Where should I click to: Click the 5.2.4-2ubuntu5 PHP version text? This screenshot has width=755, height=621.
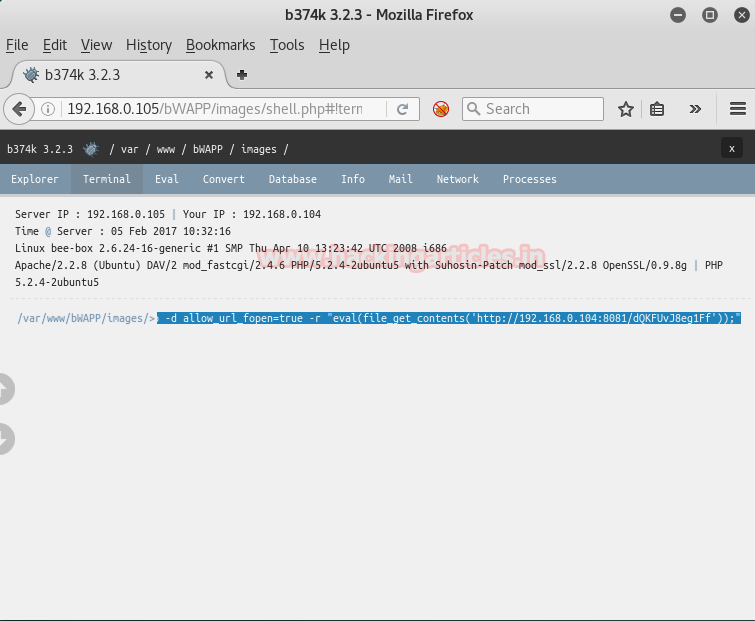click(57, 282)
